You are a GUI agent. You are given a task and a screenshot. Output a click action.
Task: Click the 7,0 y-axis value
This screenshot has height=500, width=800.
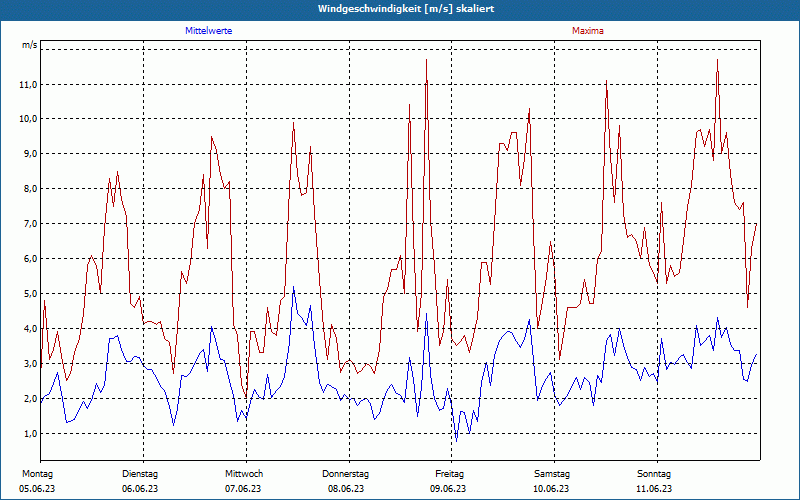[30, 223]
